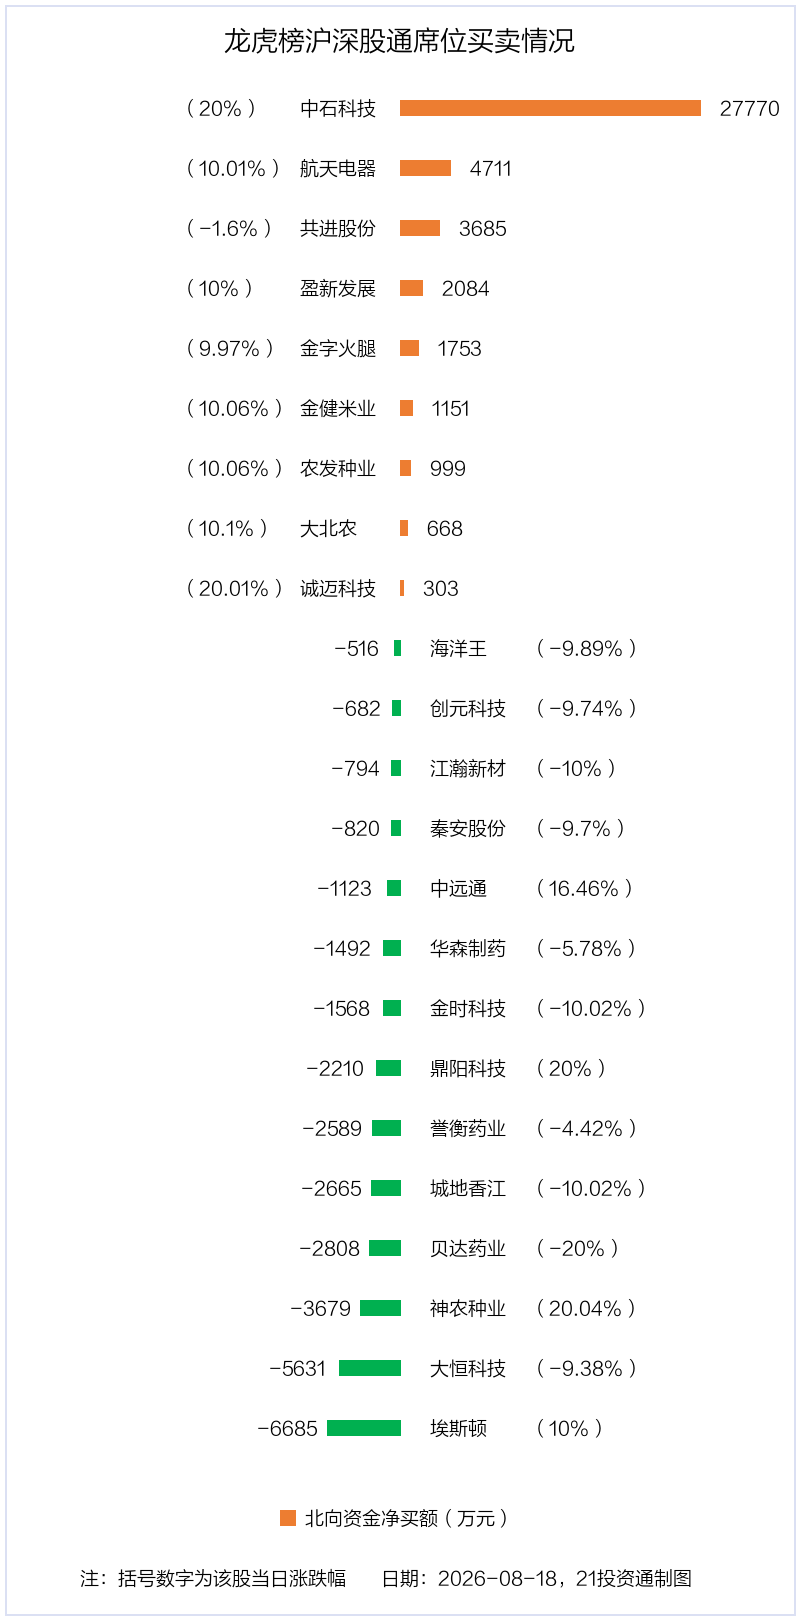Click the 鼎阳科技 green bar
The height and width of the screenshot is (1620, 800).
pyautogui.click(x=388, y=1068)
